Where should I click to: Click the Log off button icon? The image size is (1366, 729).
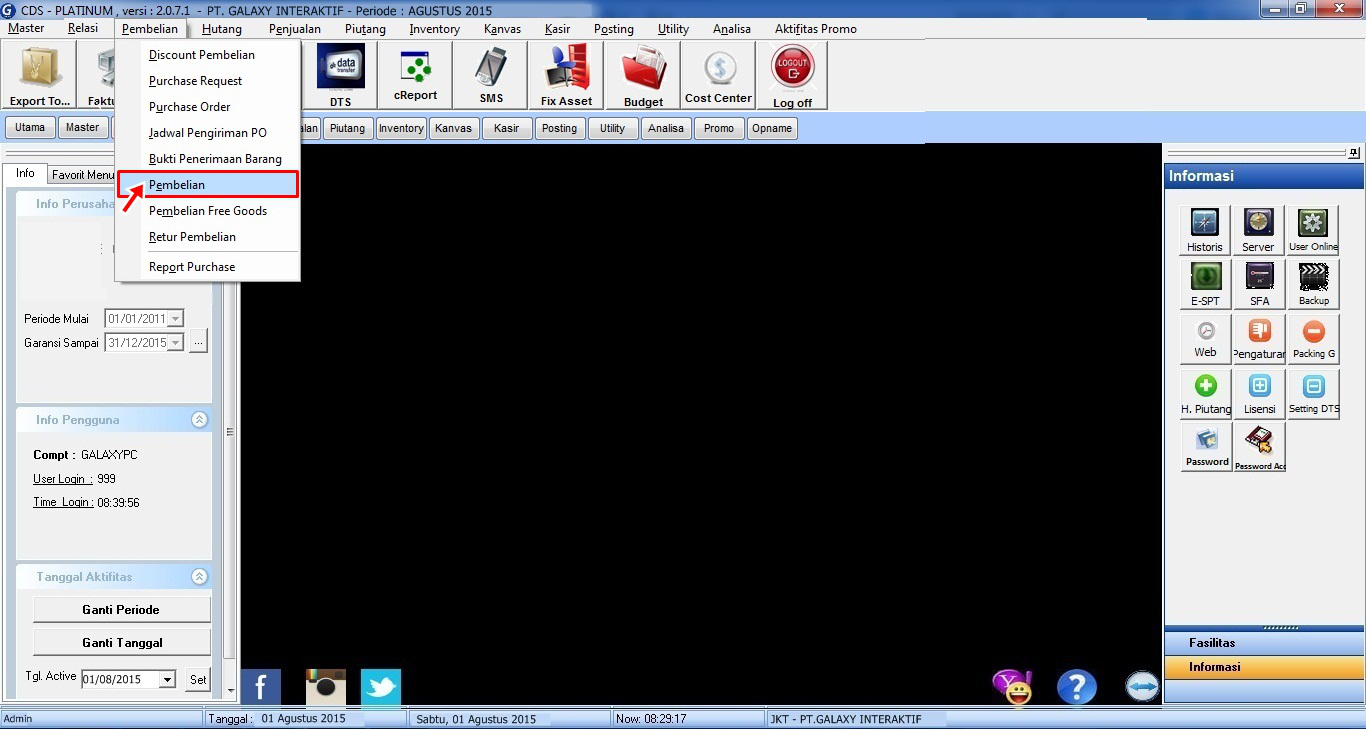(x=792, y=75)
